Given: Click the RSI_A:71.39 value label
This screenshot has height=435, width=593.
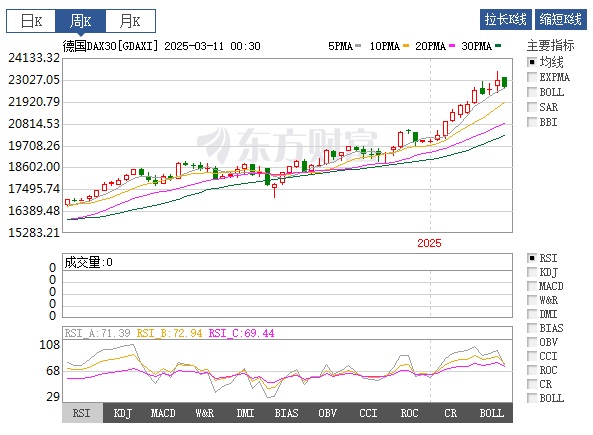Looking at the screenshot, I should pyautogui.click(x=97, y=333).
